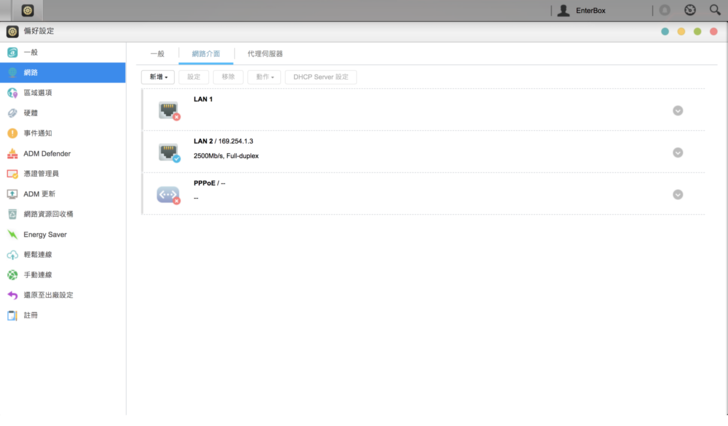Click the grey circle icon beside EnterBox
The width and height of the screenshot is (728, 426).
tap(665, 10)
